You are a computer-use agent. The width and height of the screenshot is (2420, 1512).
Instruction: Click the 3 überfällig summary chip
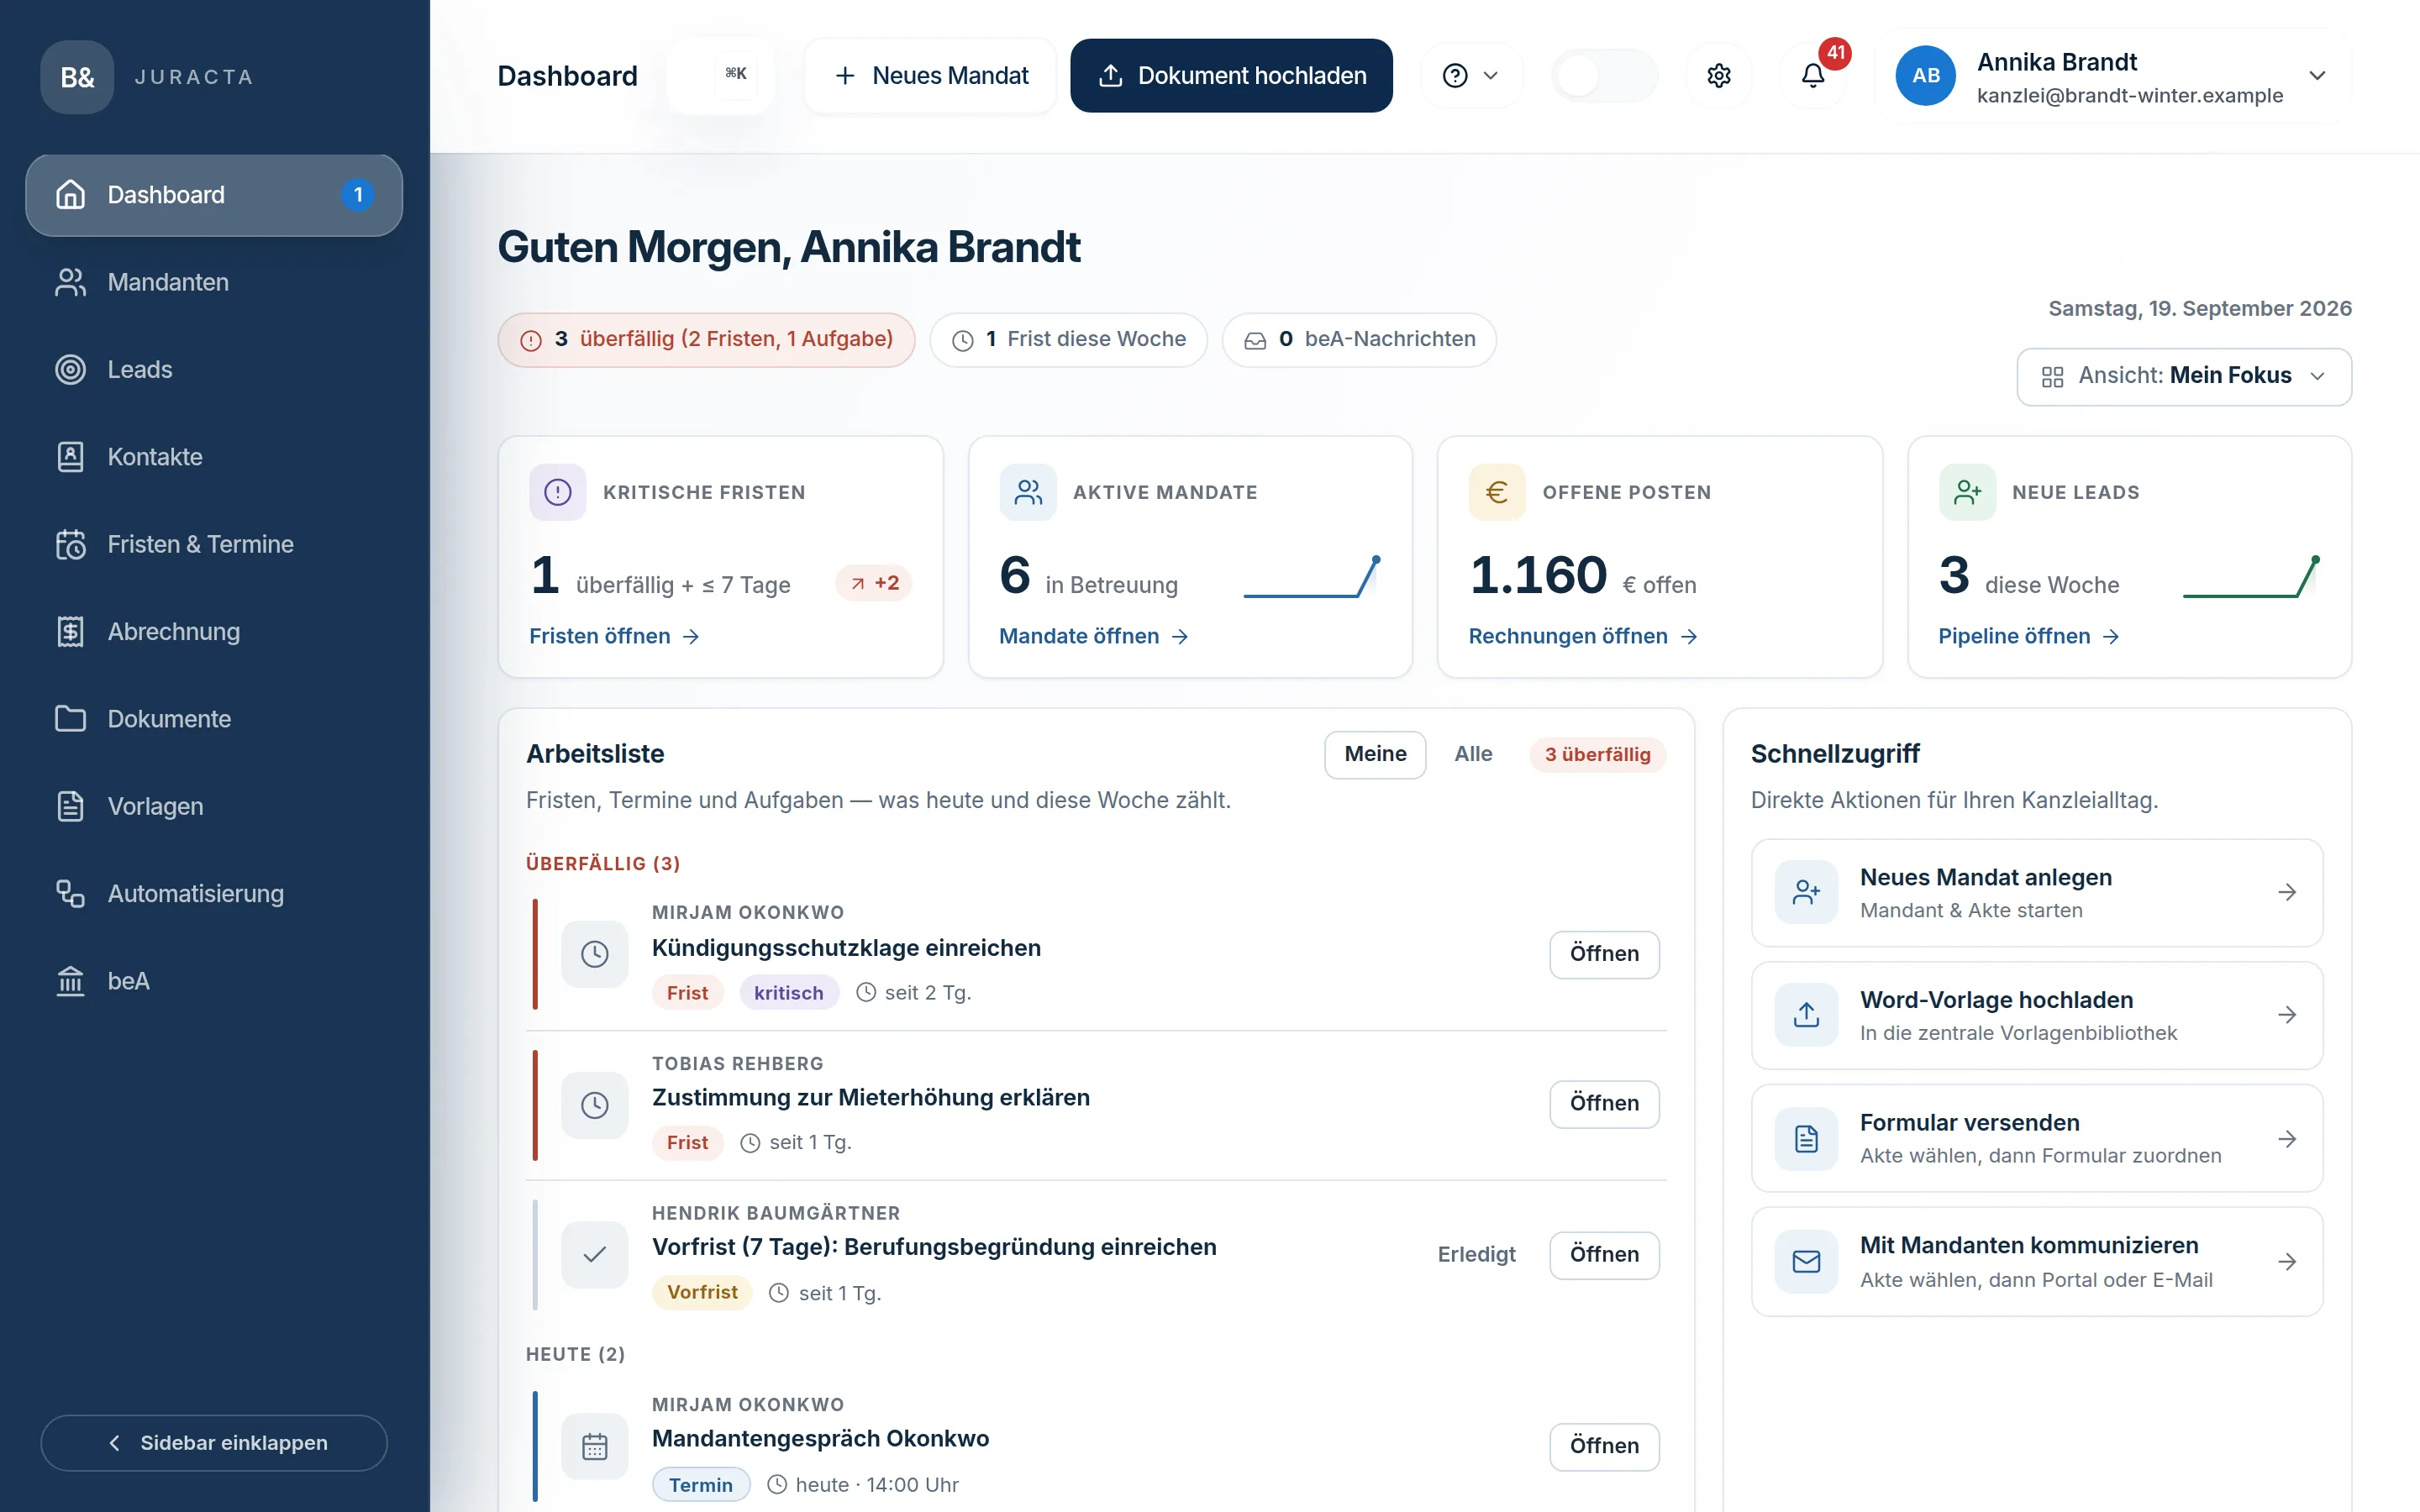click(x=706, y=340)
